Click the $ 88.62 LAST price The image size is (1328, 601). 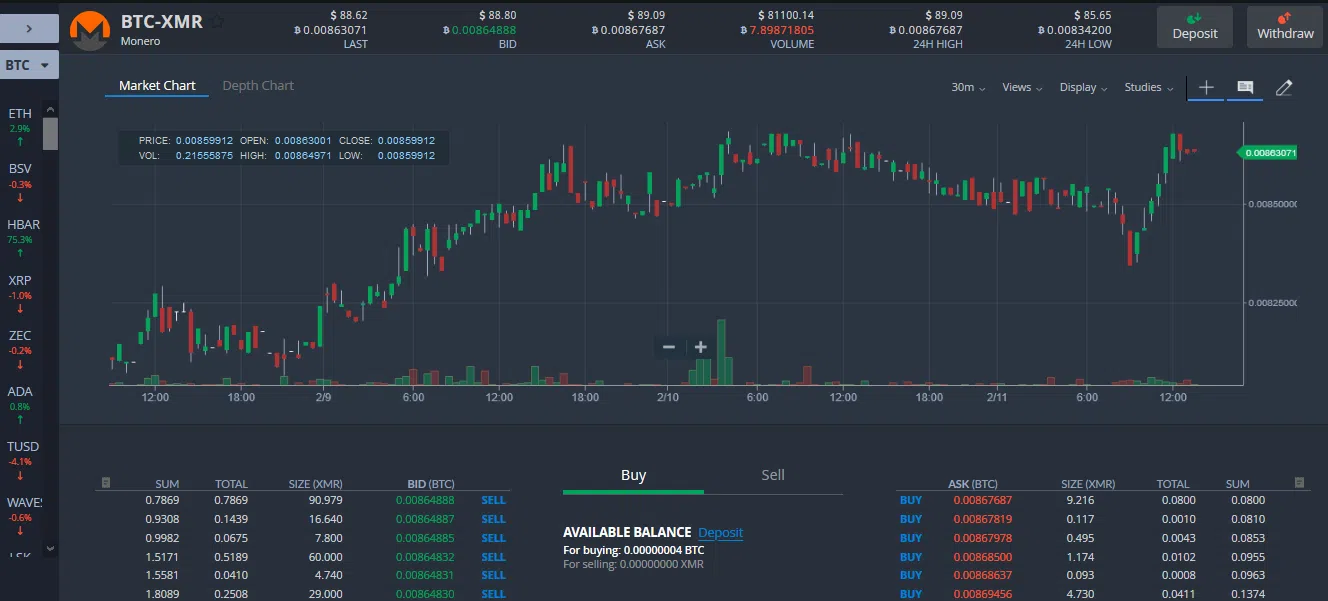click(347, 15)
